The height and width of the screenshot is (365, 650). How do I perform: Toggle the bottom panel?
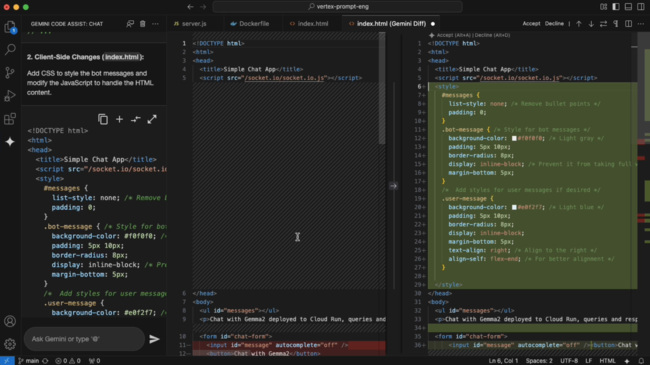(x=628, y=7)
